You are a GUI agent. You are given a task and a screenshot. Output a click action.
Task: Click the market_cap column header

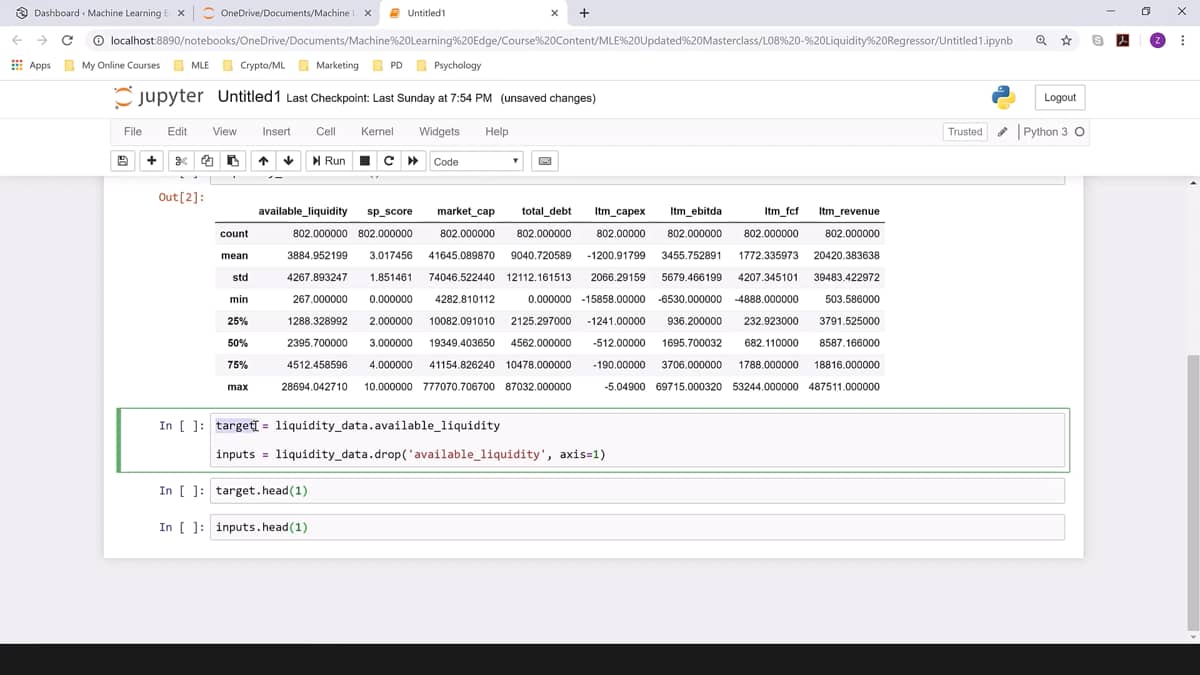coord(466,212)
